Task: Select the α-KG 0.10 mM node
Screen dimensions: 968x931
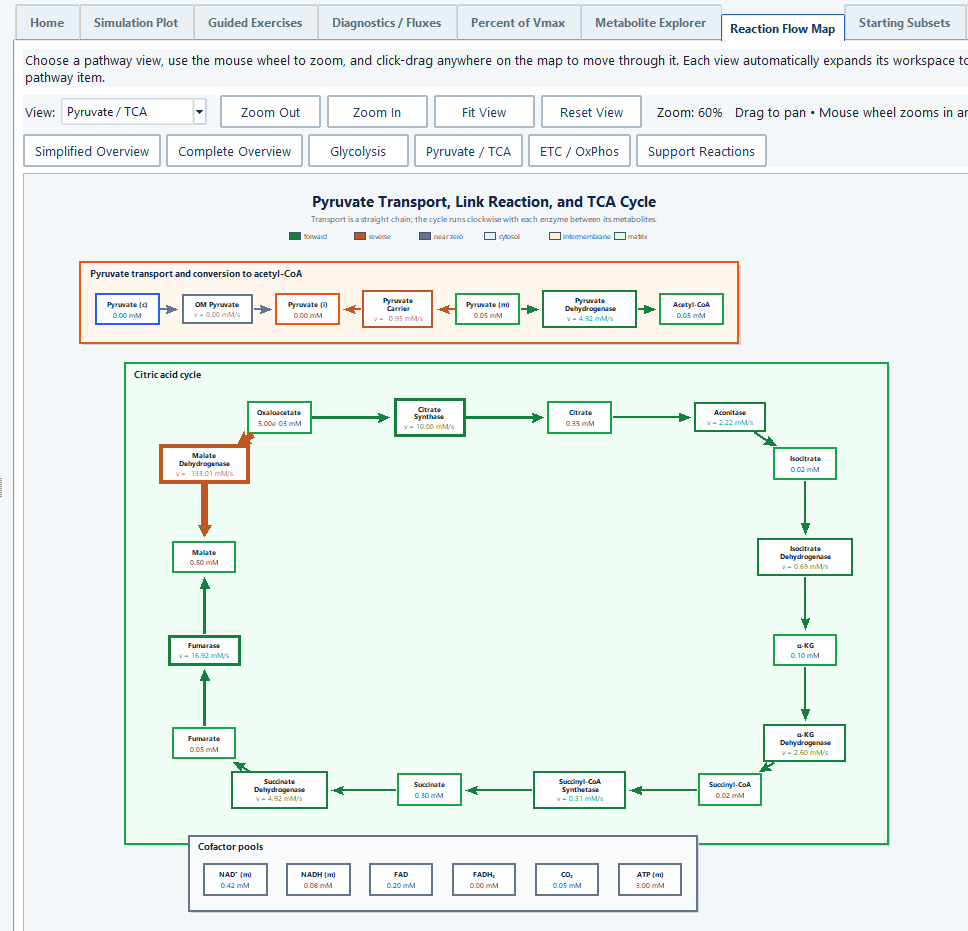Action: pos(805,650)
